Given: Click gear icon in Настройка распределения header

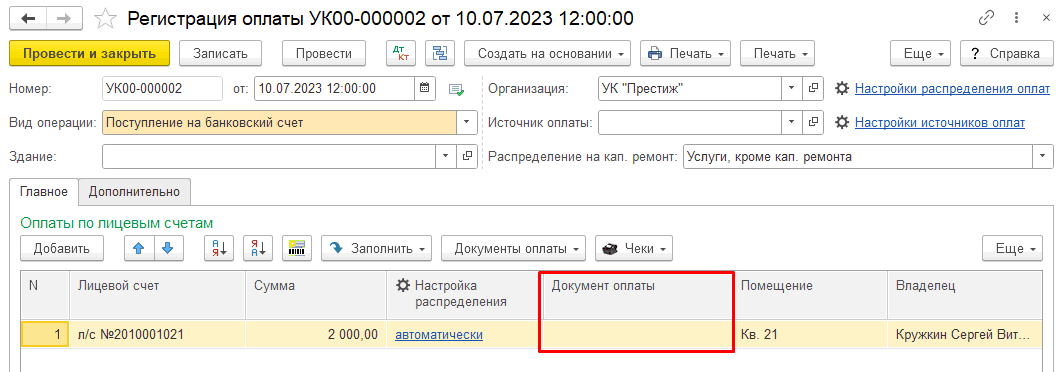Looking at the screenshot, I should [402, 286].
